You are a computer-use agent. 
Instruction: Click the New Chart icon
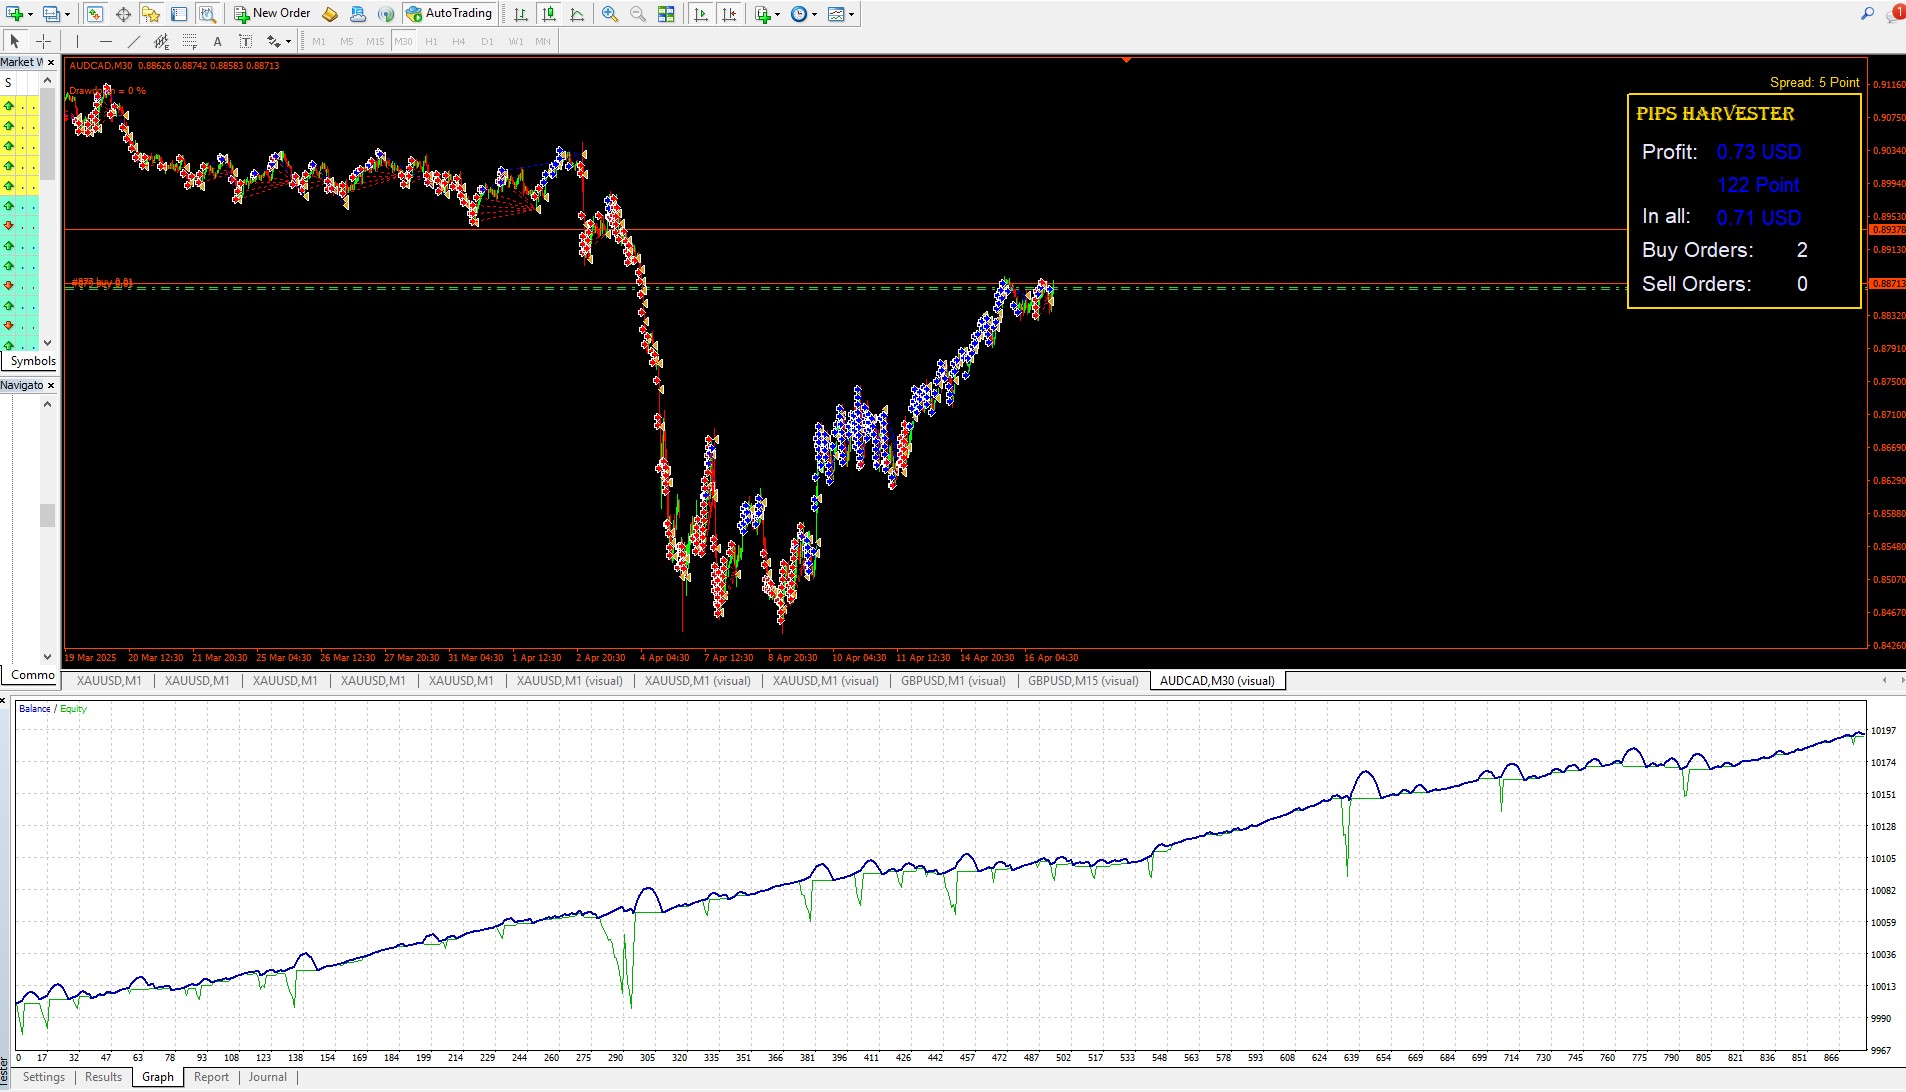click(x=15, y=14)
